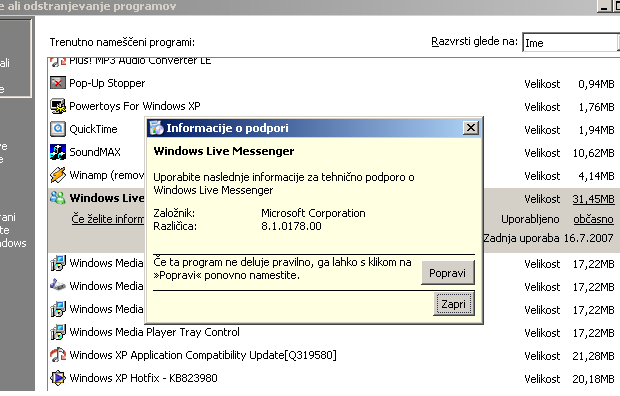The width and height of the screenshot is (620, 396).
Task: Click the Powertoys For Windows XP icon
Action: pyautogui.click(x=58, y=106)
